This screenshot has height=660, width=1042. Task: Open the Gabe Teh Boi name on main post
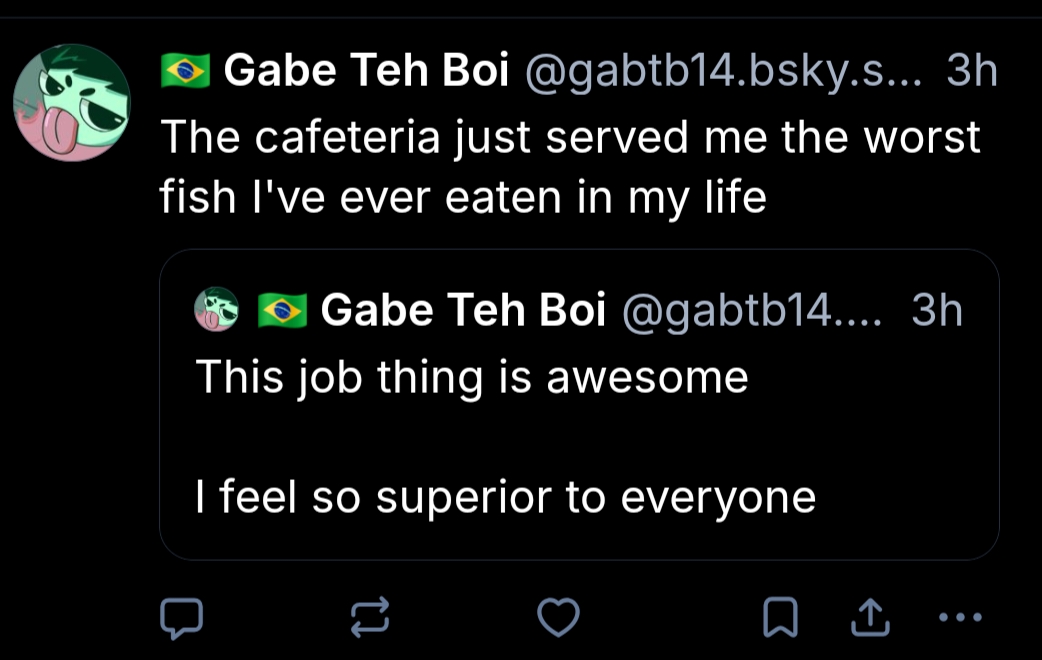point(366,71)
